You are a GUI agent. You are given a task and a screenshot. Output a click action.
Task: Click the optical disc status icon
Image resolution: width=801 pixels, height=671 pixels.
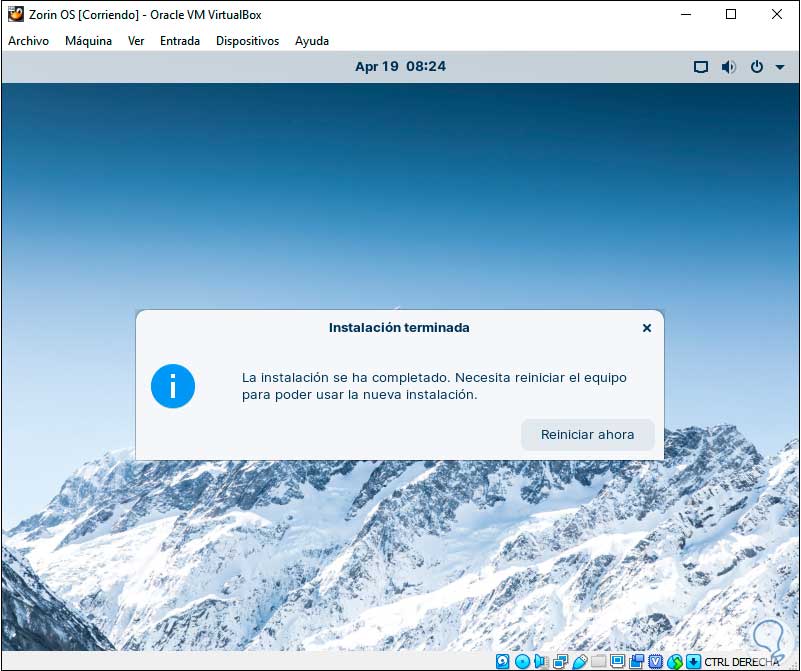point(522,661)
